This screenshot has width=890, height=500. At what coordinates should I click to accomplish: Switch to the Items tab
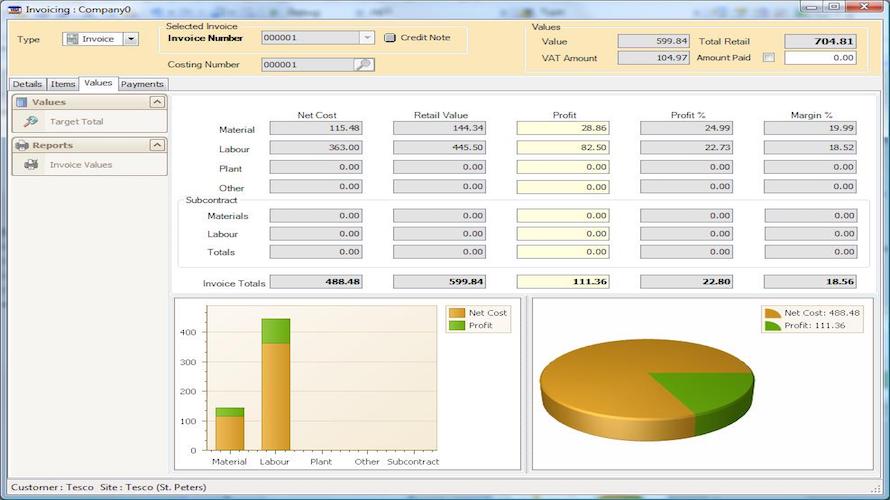tap(62, 84)
